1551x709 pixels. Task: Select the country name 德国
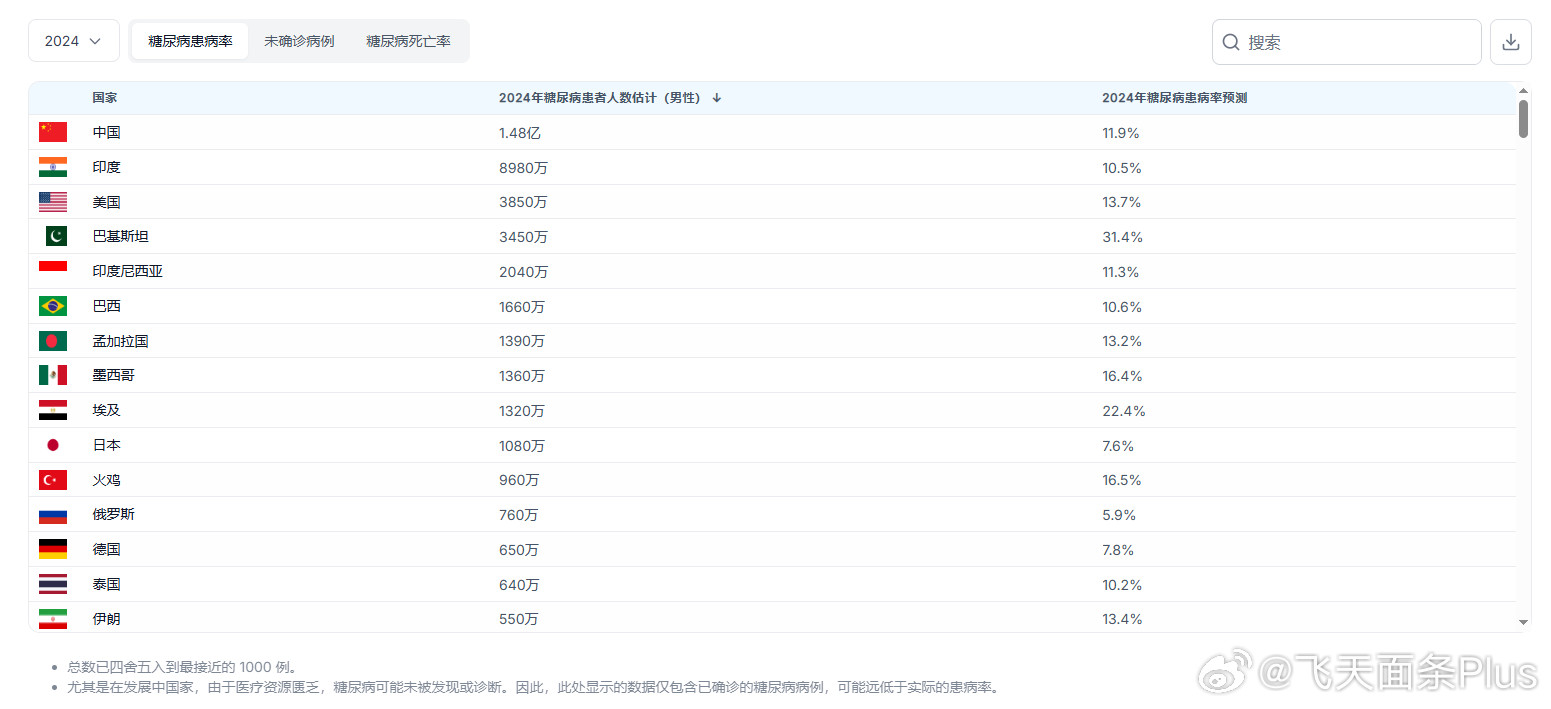(x=106, y=549)
